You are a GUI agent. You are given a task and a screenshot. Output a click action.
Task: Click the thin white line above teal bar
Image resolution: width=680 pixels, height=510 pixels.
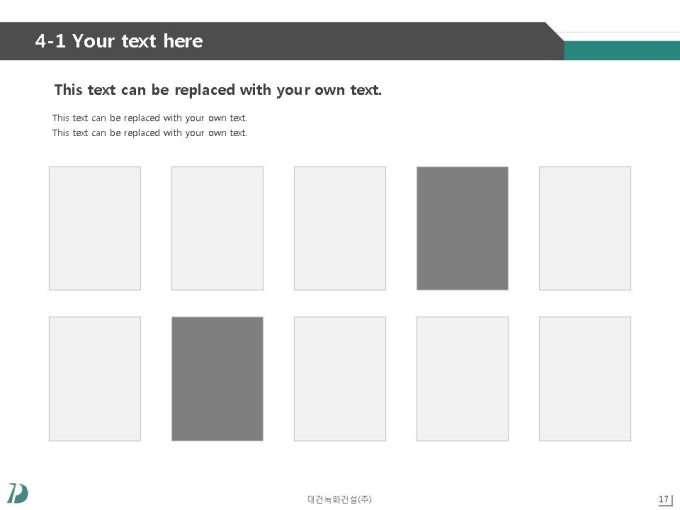620,32
